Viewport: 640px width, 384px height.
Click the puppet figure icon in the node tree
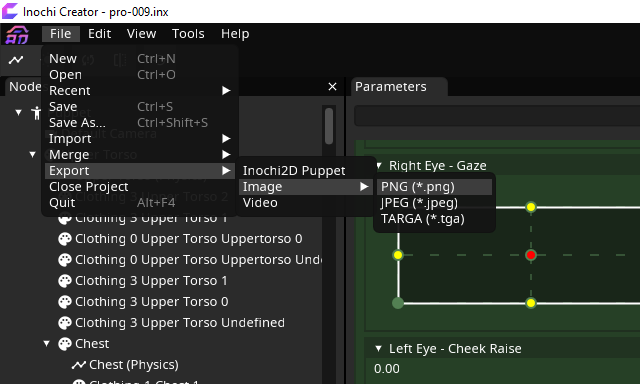tap(36, 113)
